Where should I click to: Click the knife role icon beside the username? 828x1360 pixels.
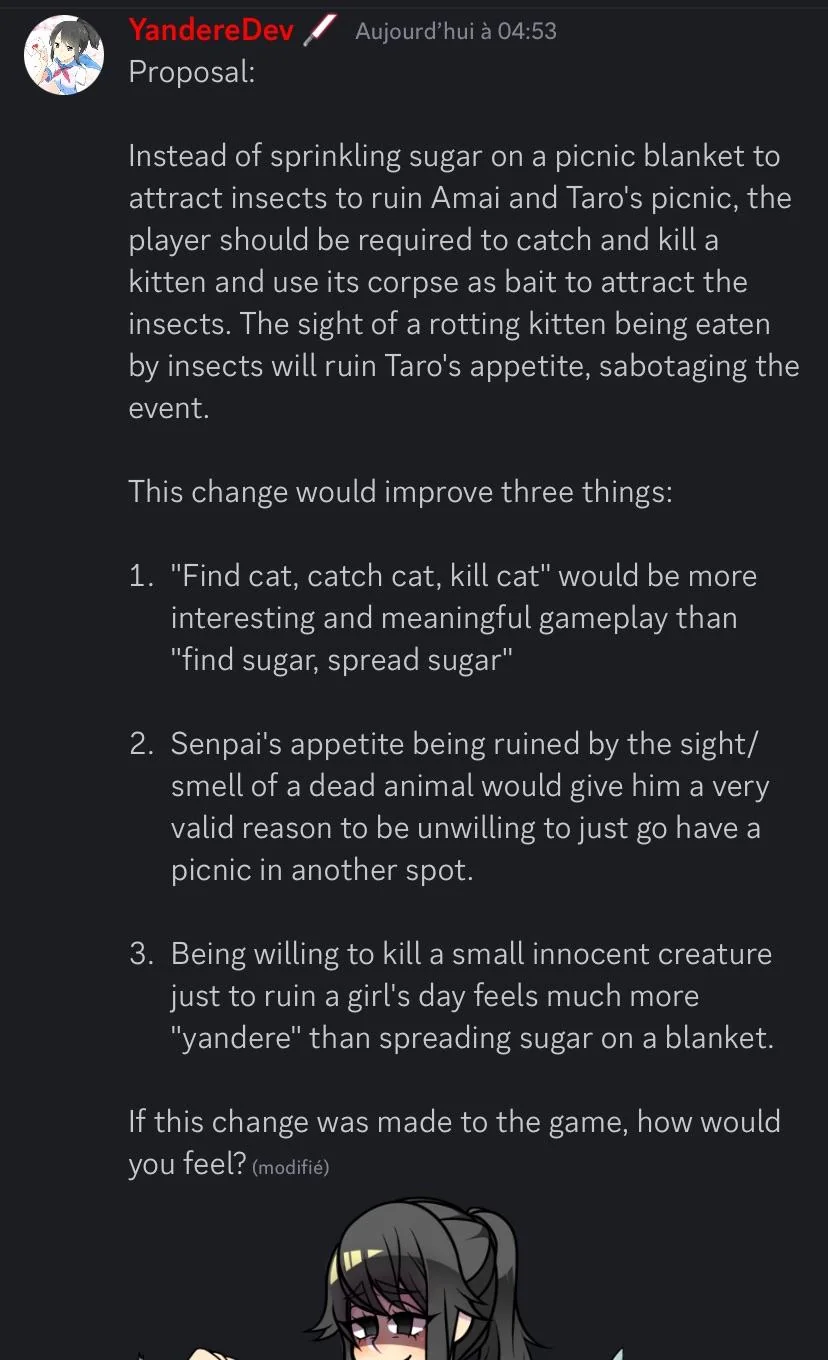pos(319,31)
